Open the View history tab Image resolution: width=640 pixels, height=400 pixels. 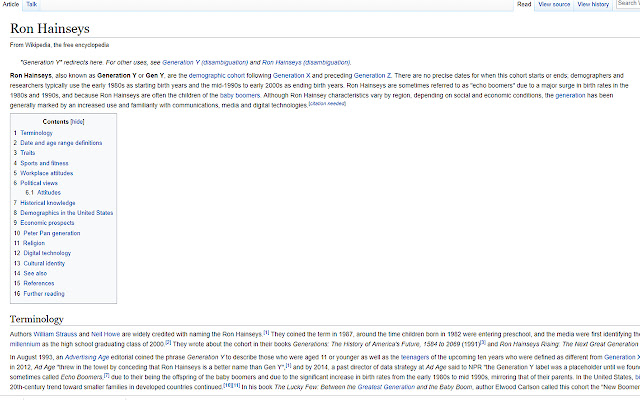[593, 4]
